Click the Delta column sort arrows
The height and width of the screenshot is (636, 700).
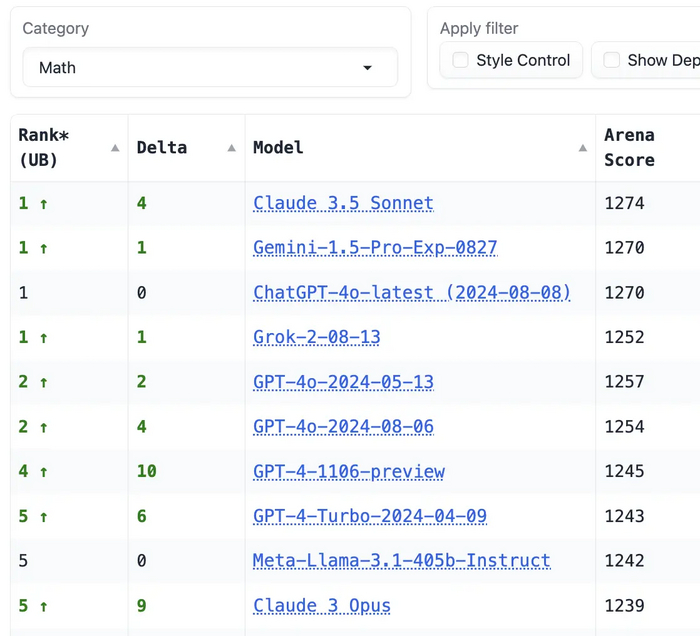point(232,148)
